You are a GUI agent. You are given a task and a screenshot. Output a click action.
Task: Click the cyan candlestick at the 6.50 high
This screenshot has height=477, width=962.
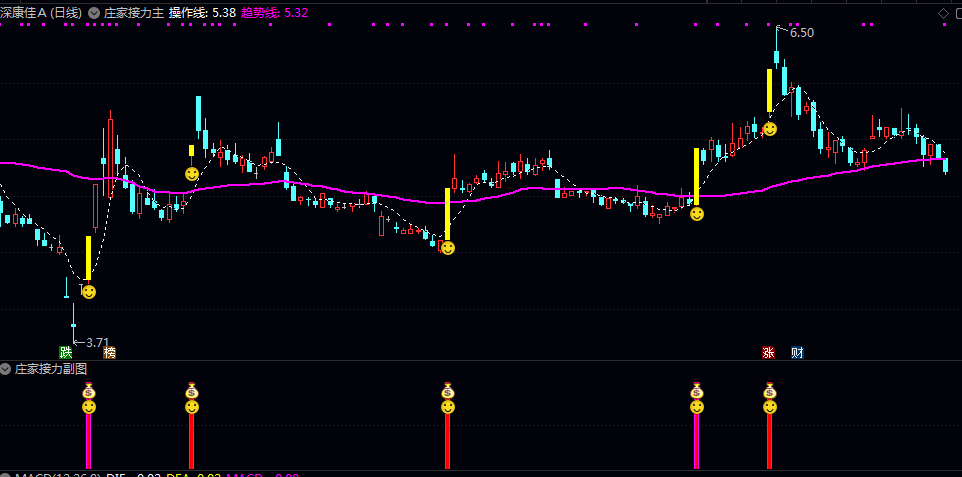coord(776,56)
